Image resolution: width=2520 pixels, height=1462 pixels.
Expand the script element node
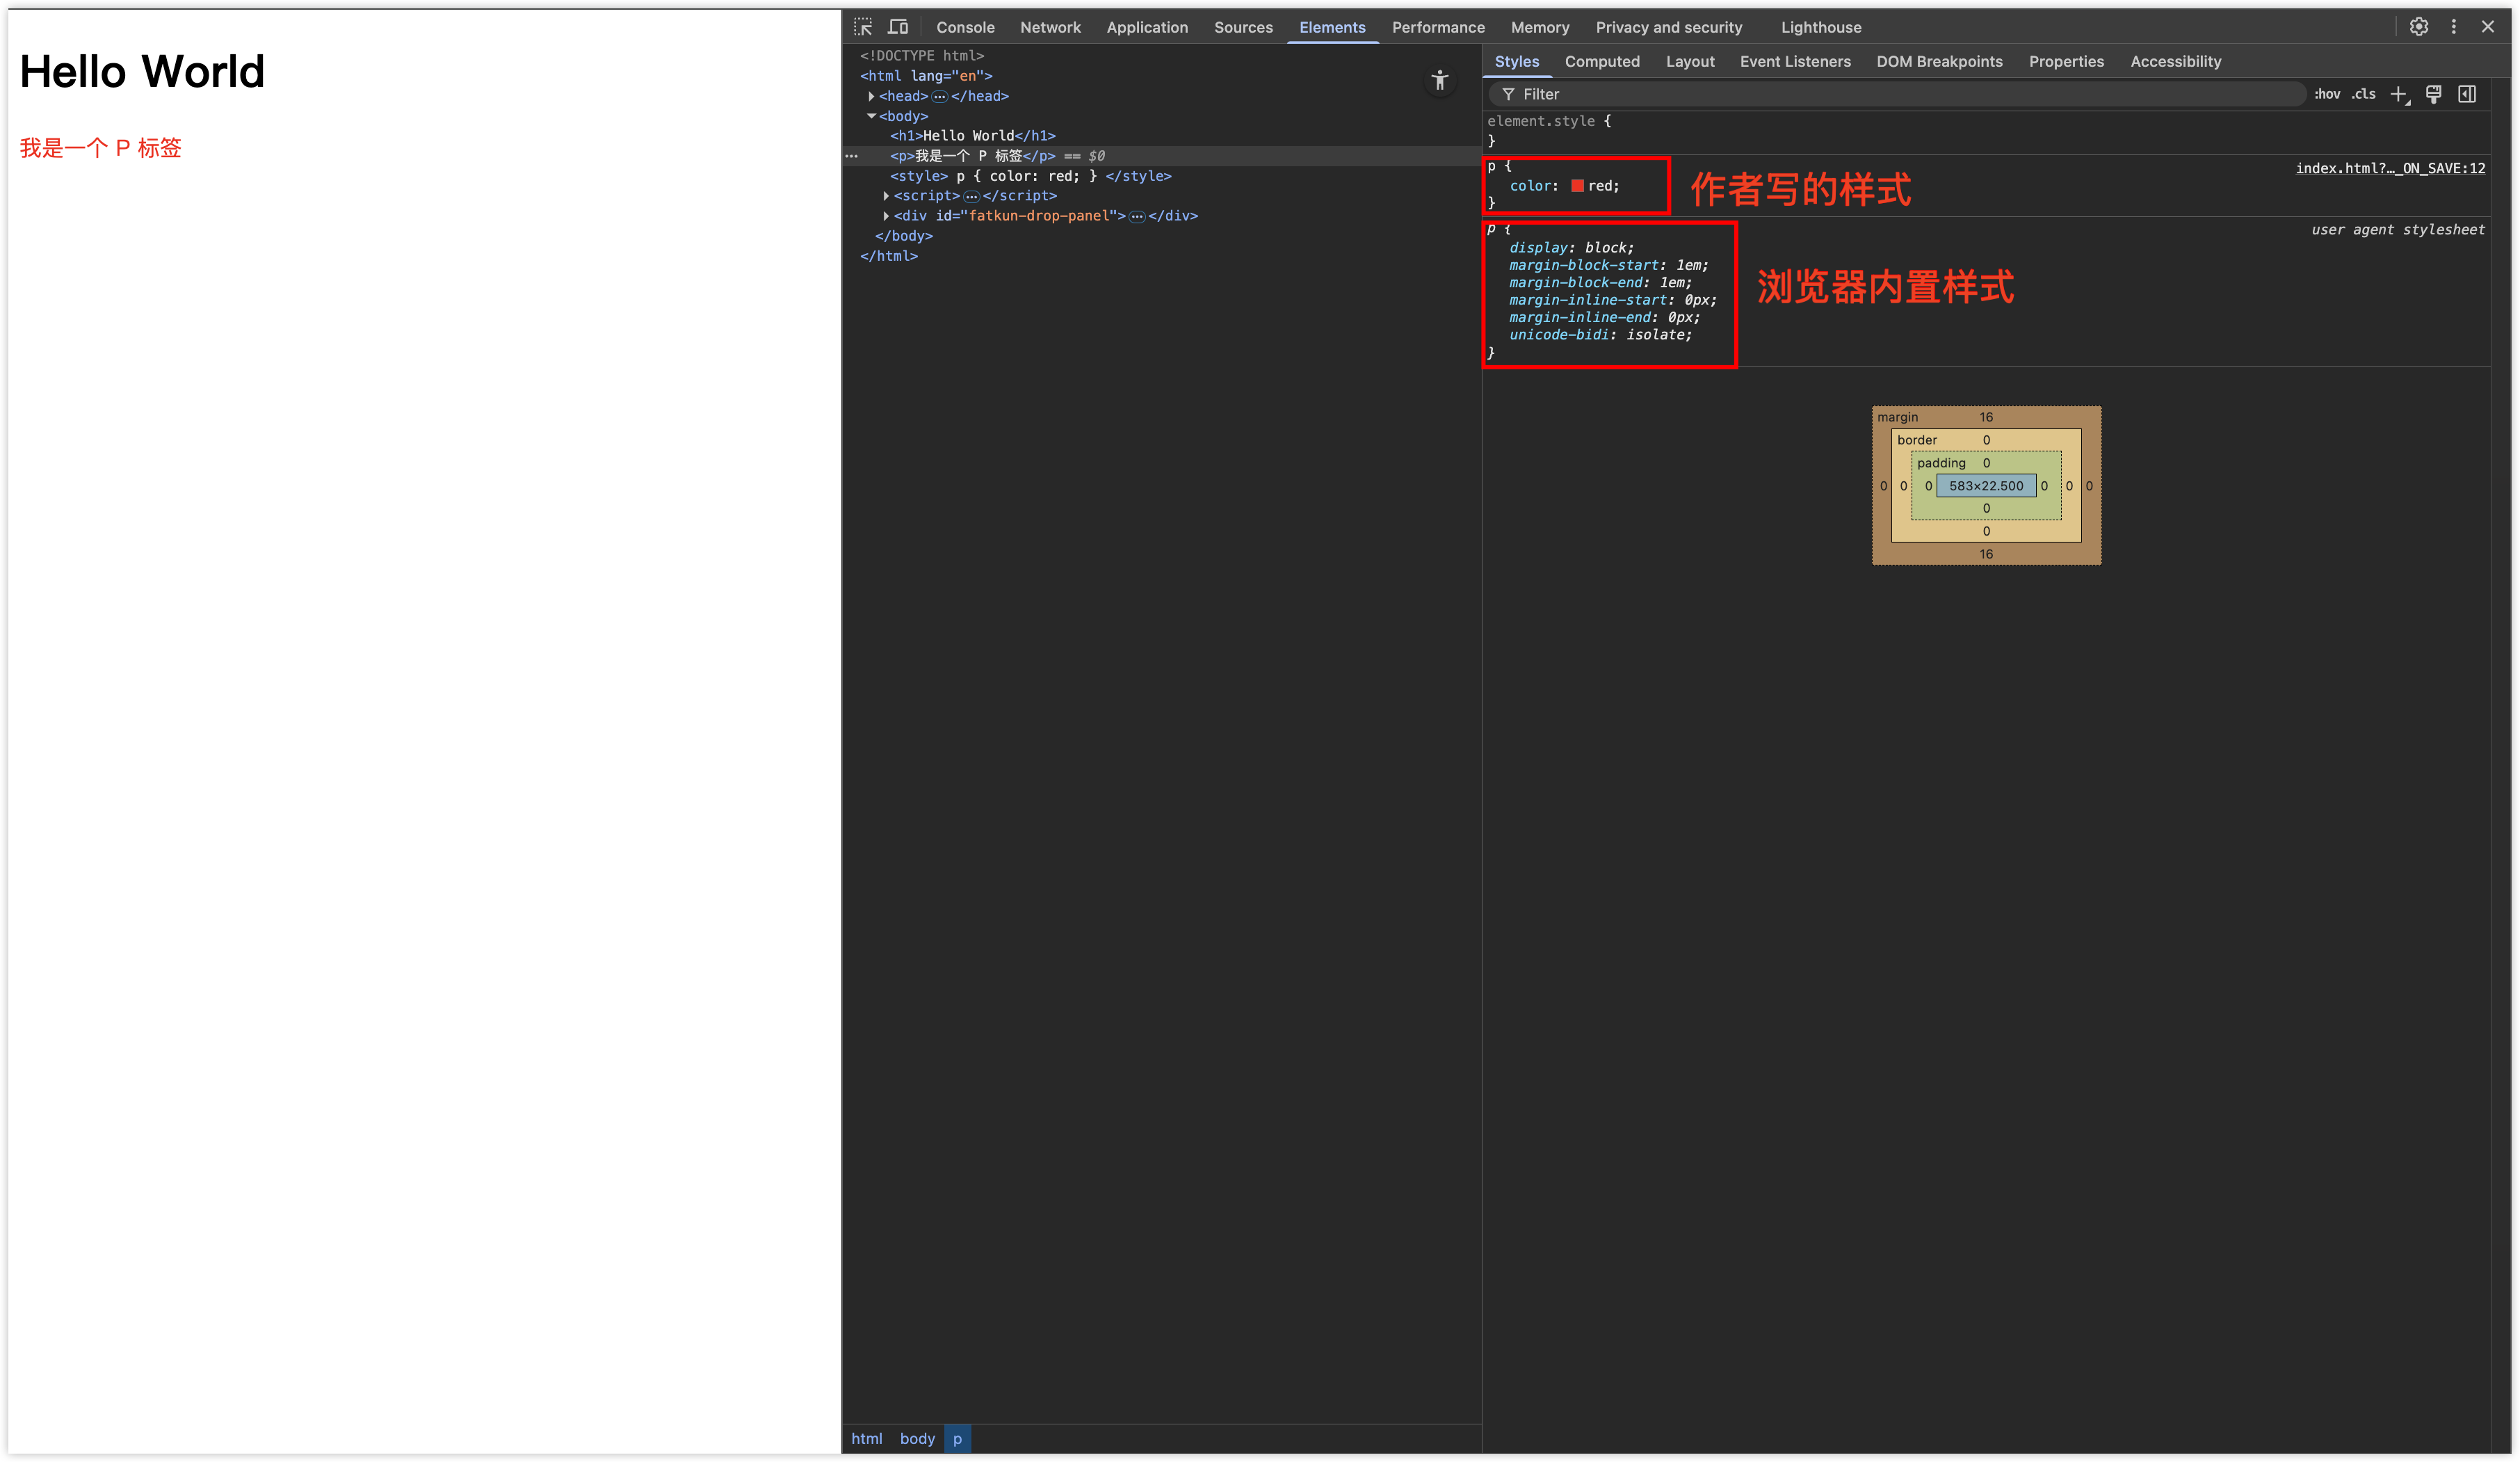point(886,196)
